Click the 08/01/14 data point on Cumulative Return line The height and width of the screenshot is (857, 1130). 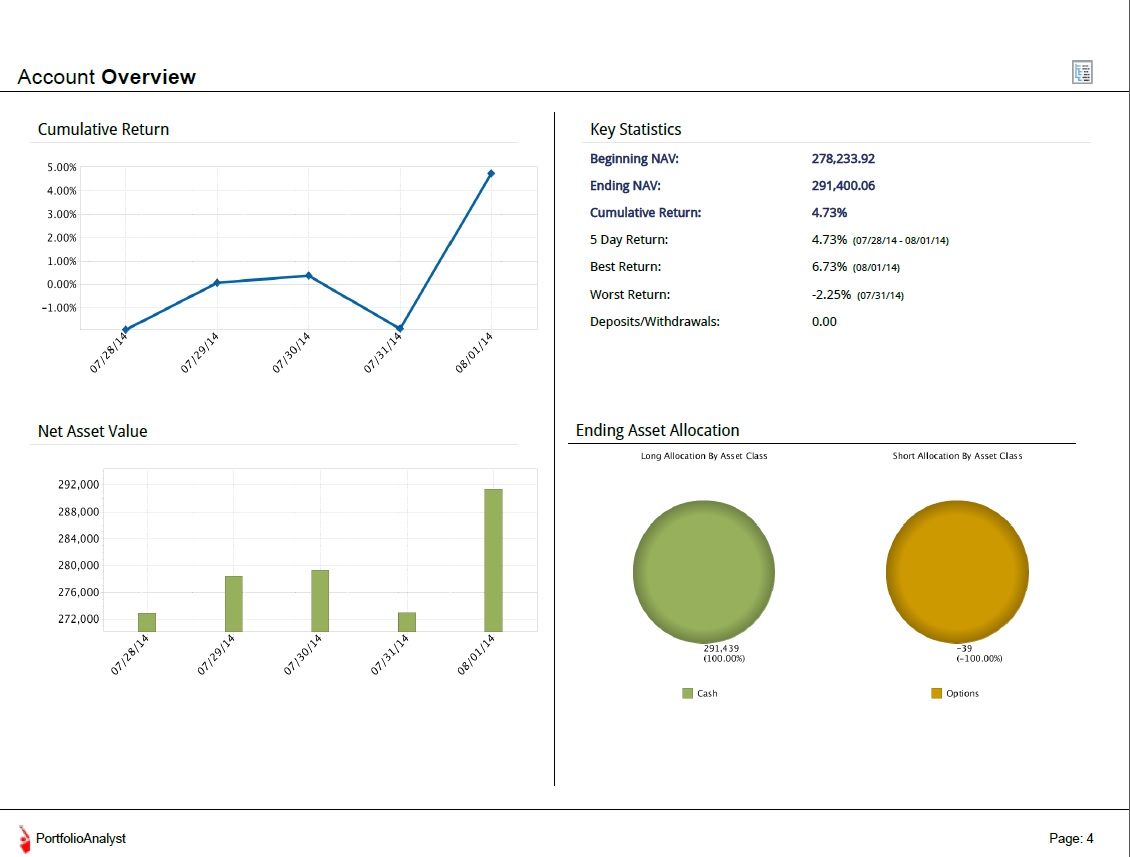[491, 174]
